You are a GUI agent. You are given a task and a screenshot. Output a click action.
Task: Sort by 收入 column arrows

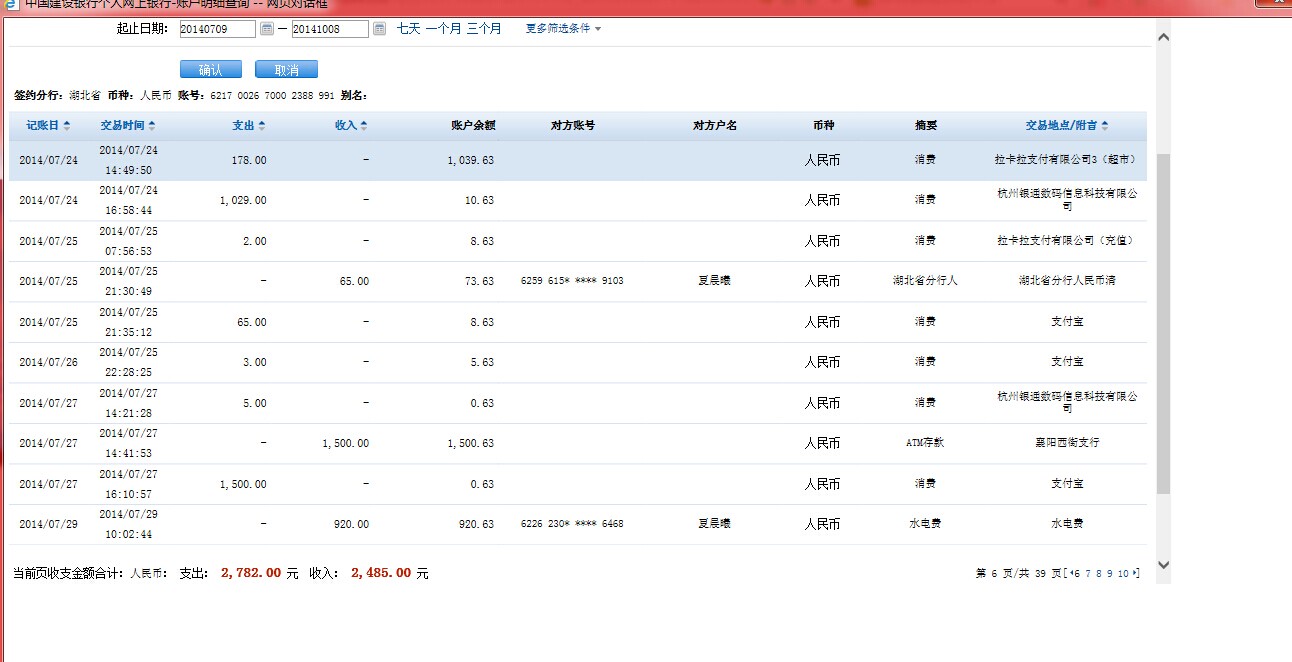point(364,126)
